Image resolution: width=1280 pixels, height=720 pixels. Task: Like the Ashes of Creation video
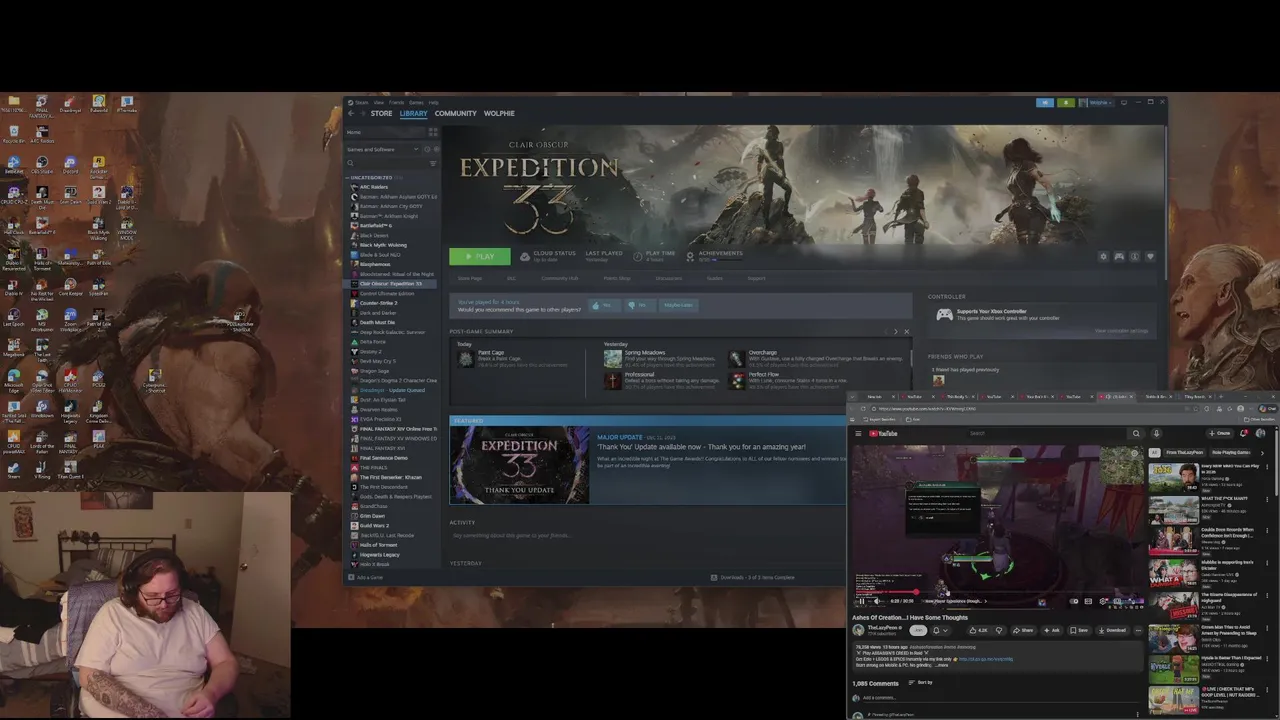(x=978, y=630)
